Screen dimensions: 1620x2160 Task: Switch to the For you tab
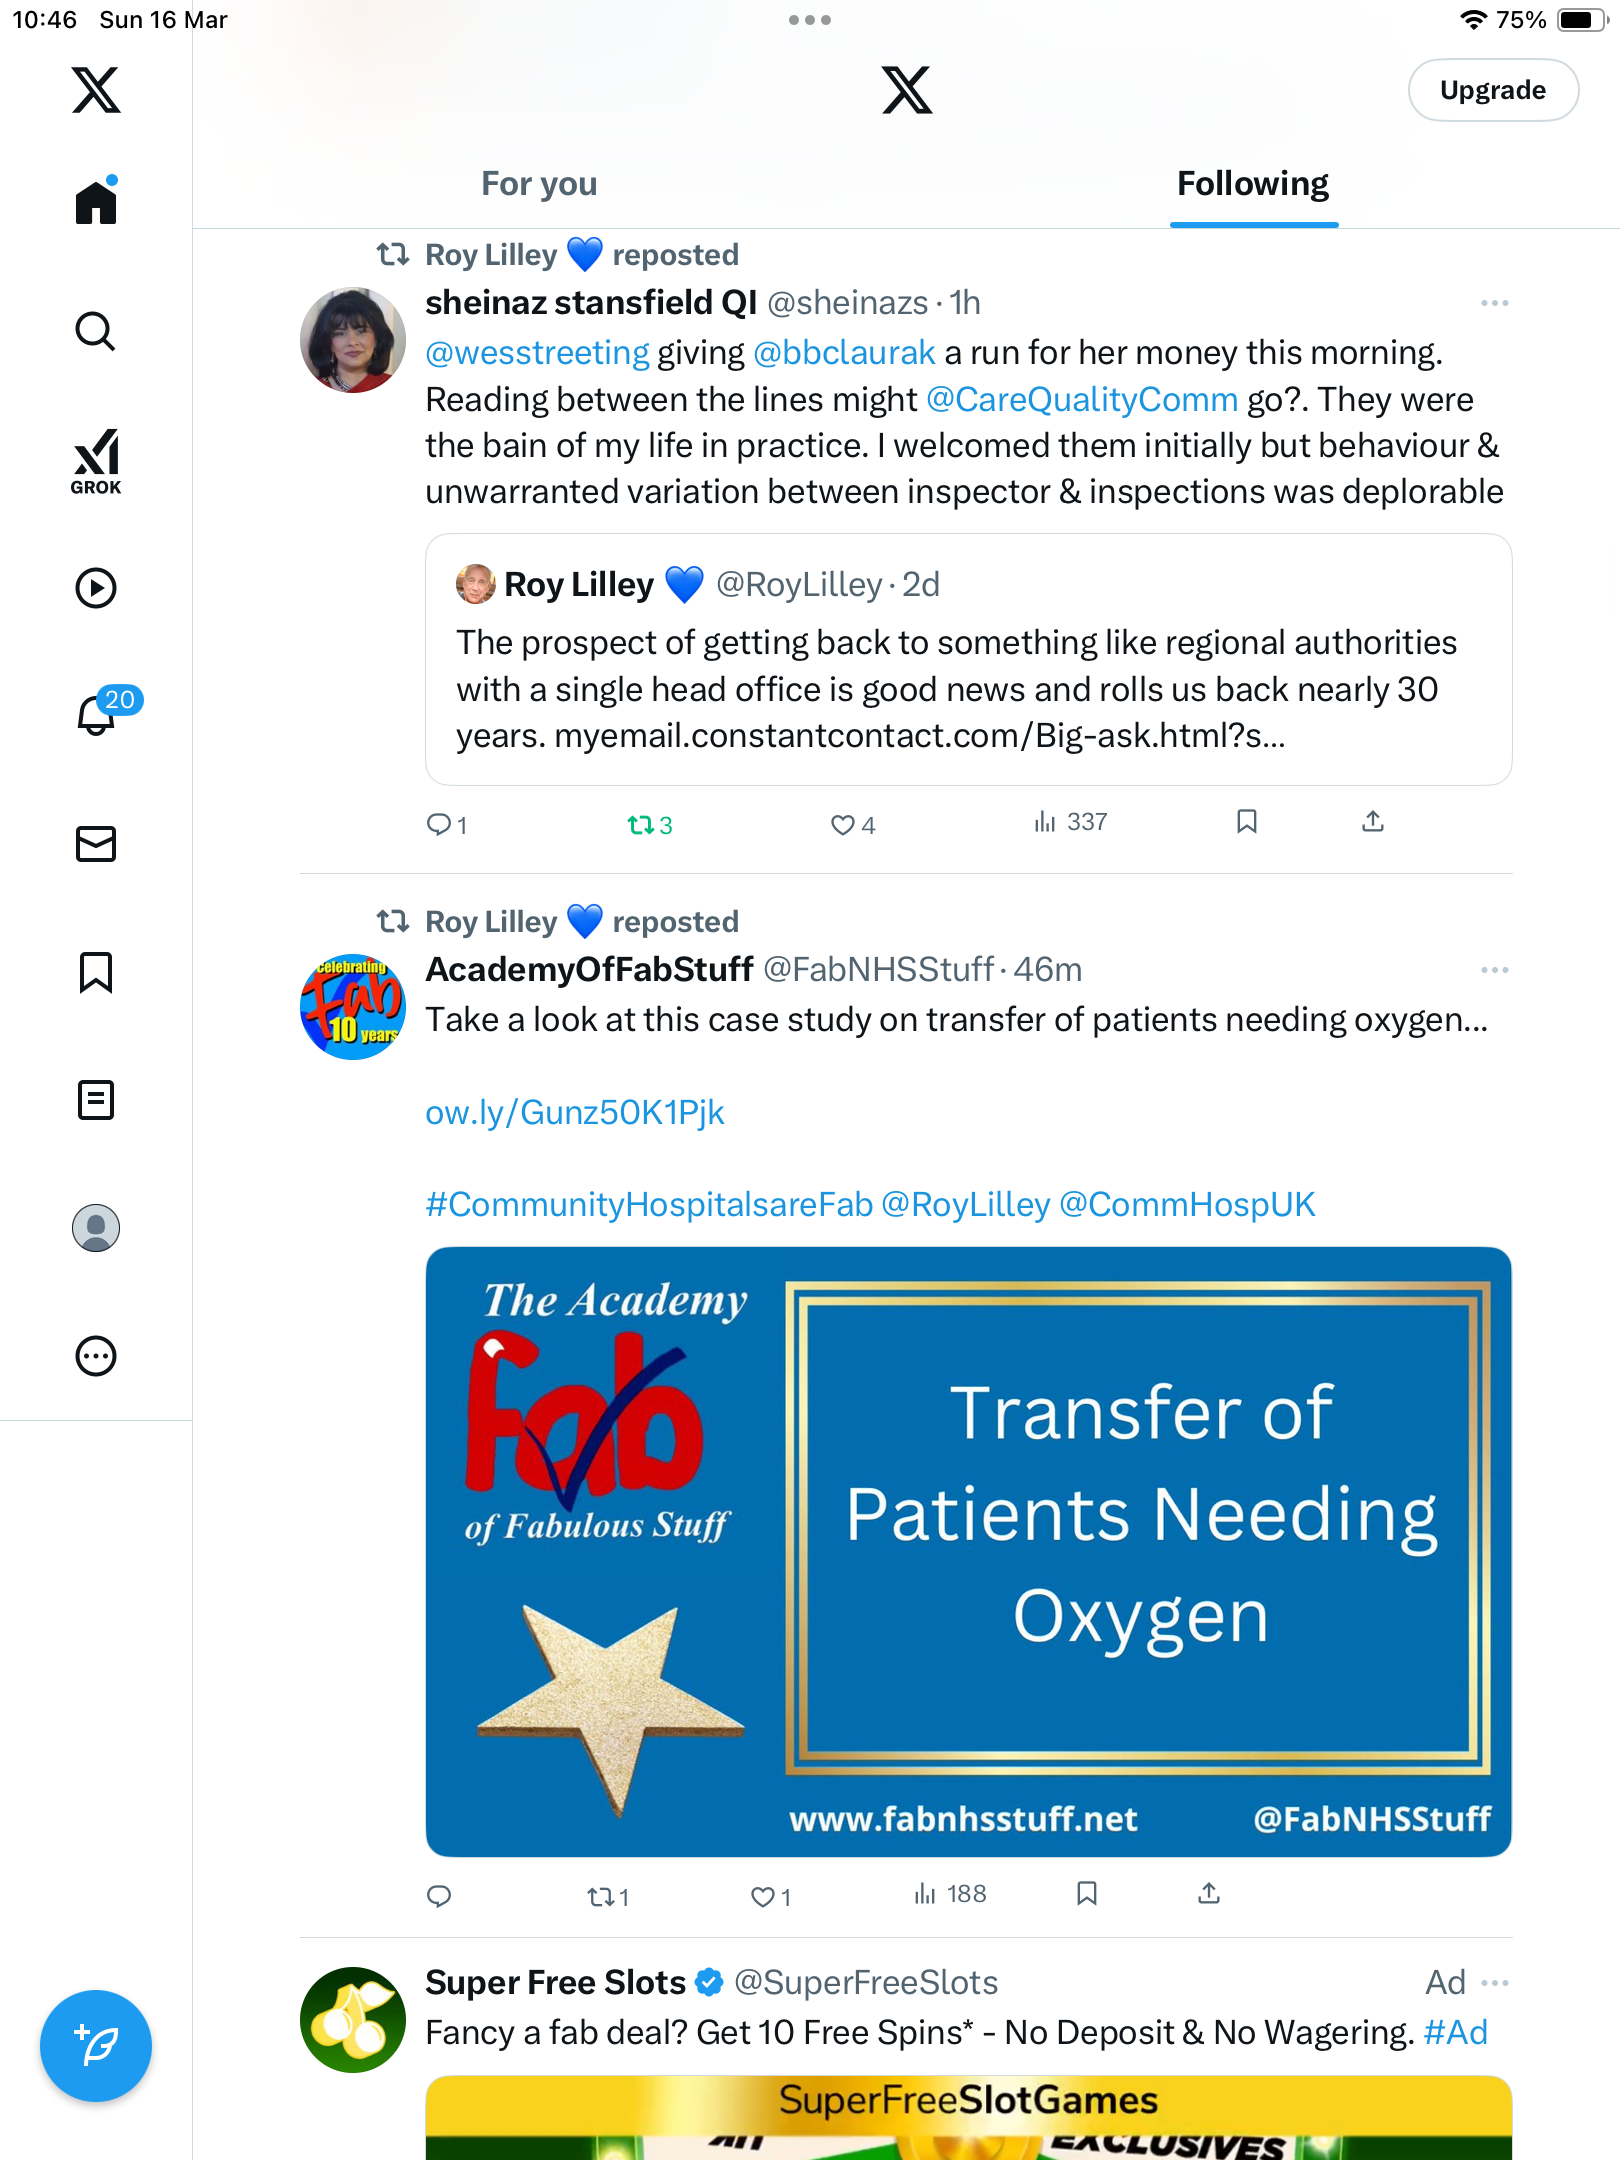[x=539, y=184]
